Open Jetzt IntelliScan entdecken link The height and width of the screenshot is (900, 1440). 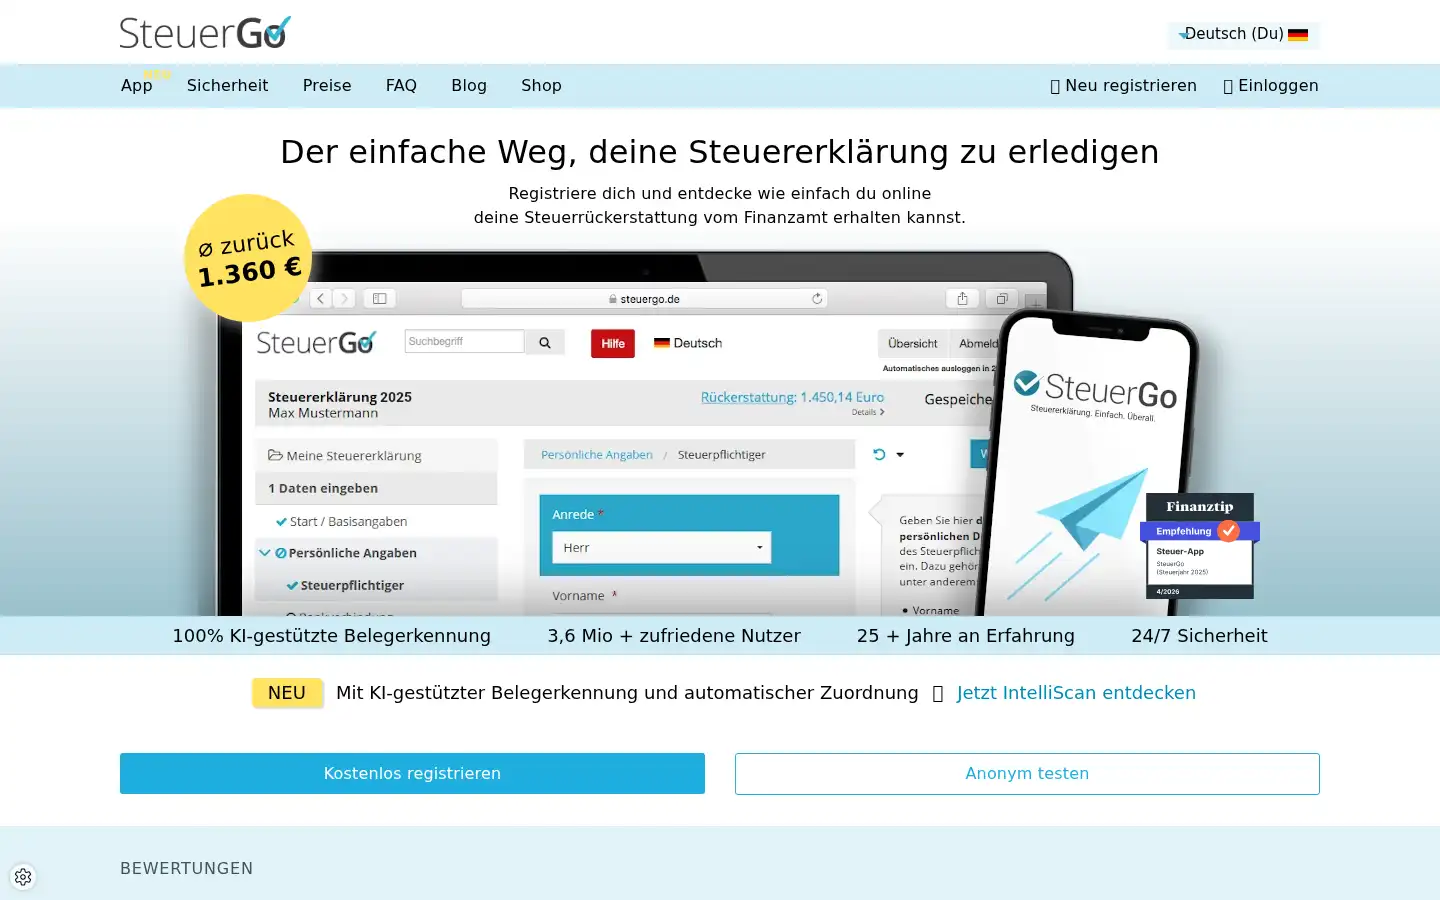pyautogui.click(x=1076, y=693)
